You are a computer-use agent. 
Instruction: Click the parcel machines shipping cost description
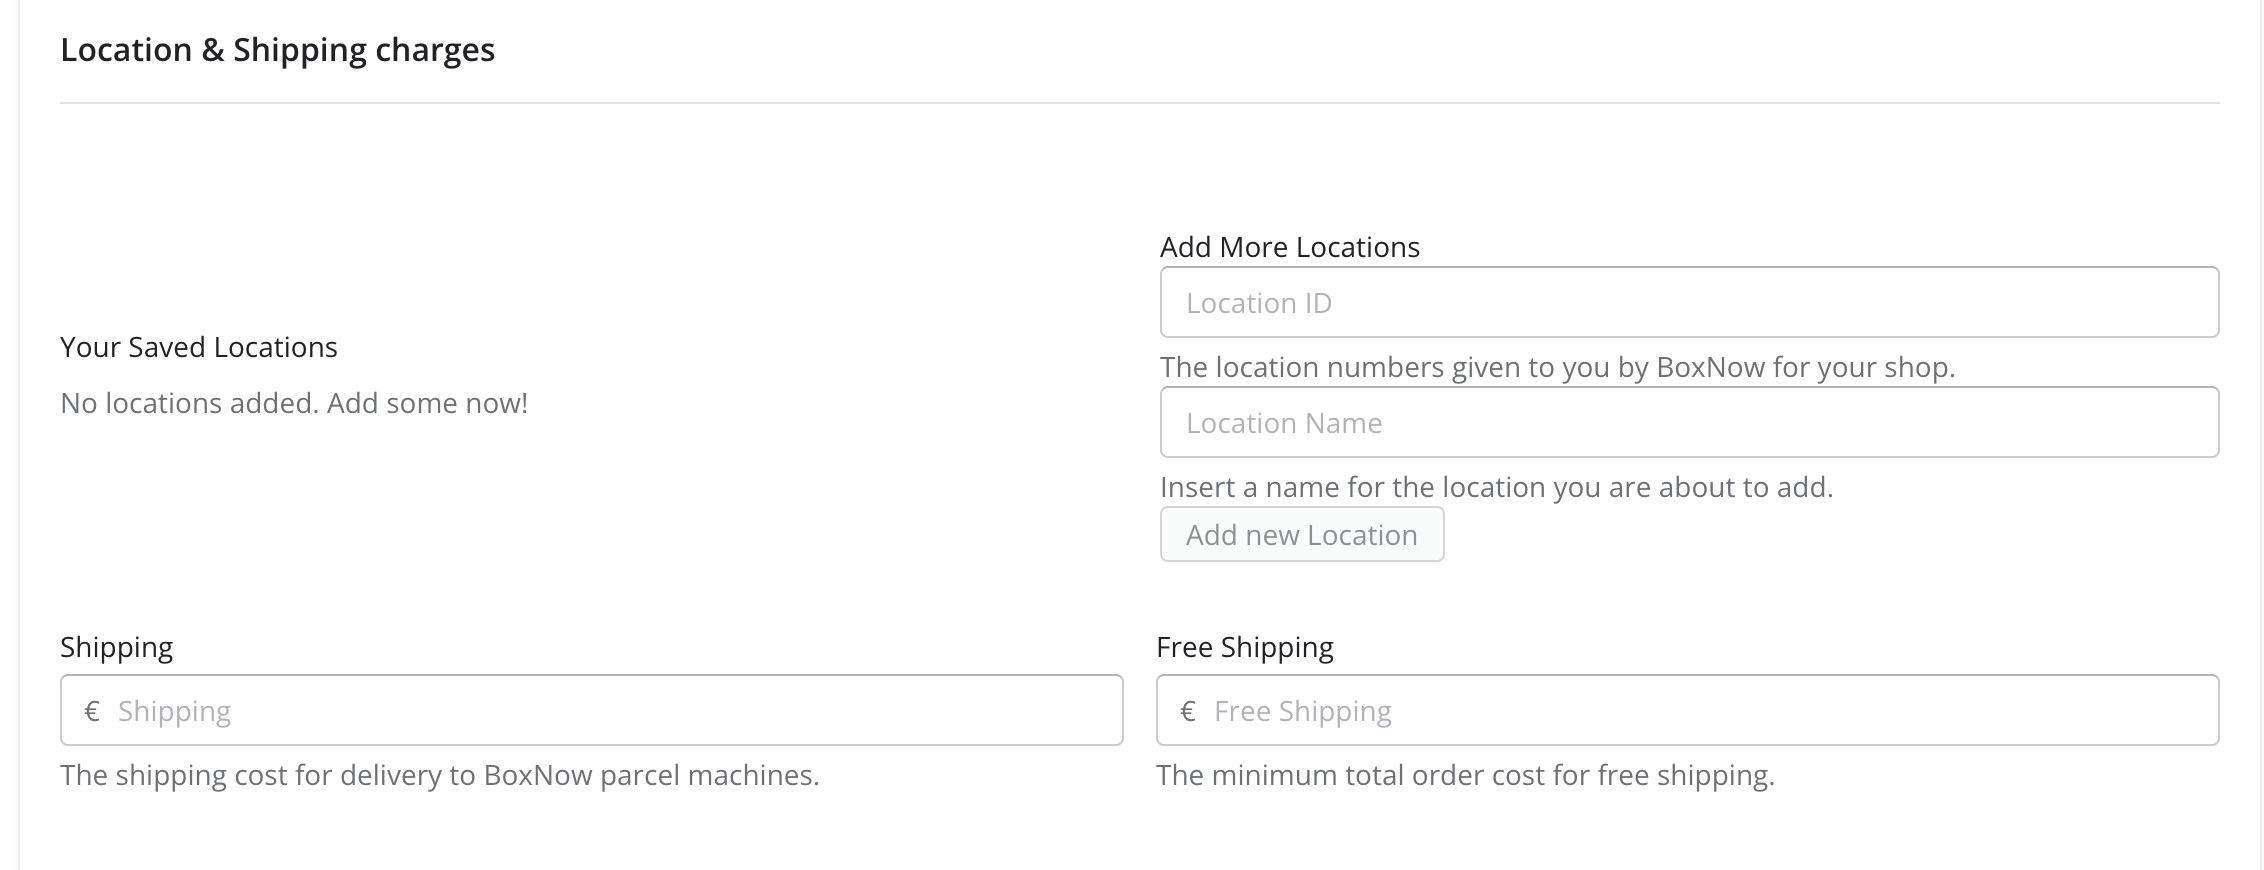click(x=439, y=775)
